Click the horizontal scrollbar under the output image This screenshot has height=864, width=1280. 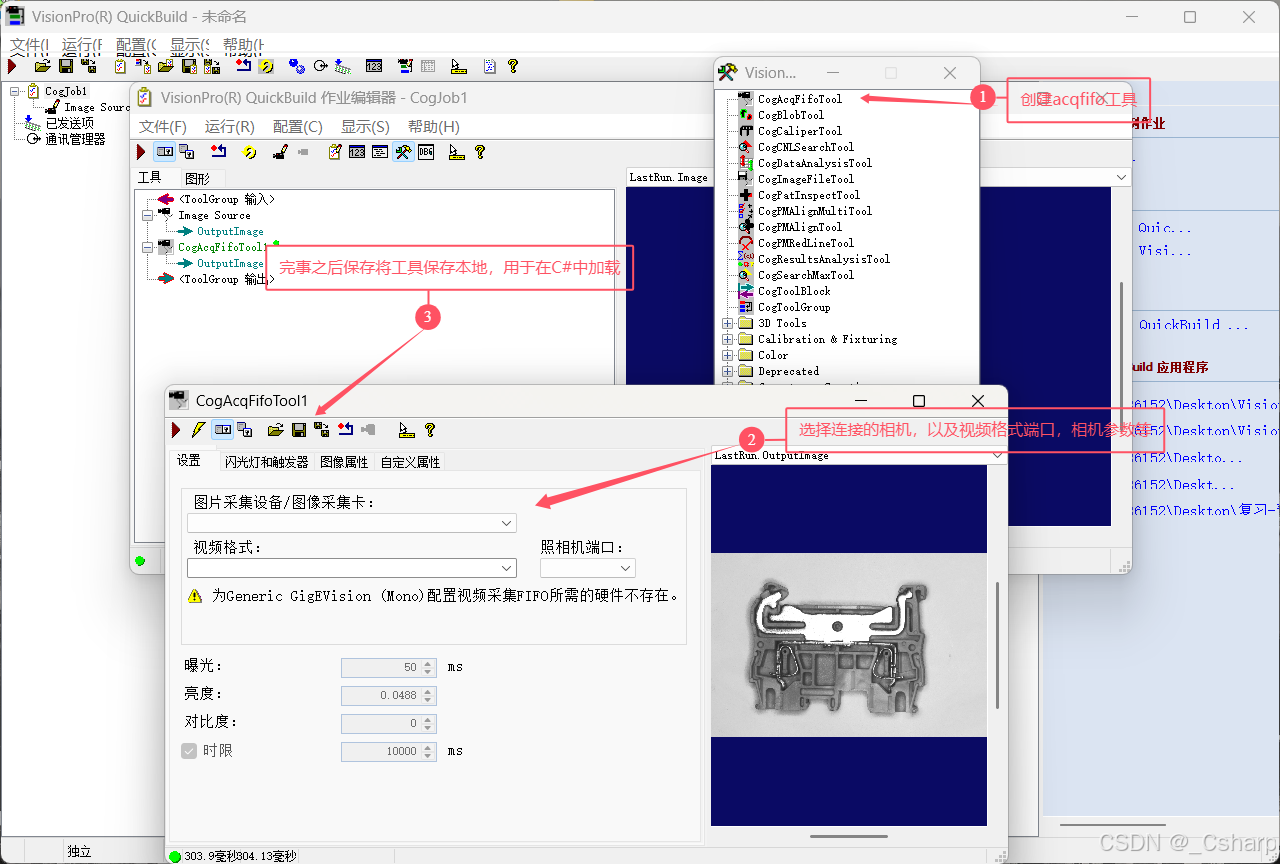point(848,837)
